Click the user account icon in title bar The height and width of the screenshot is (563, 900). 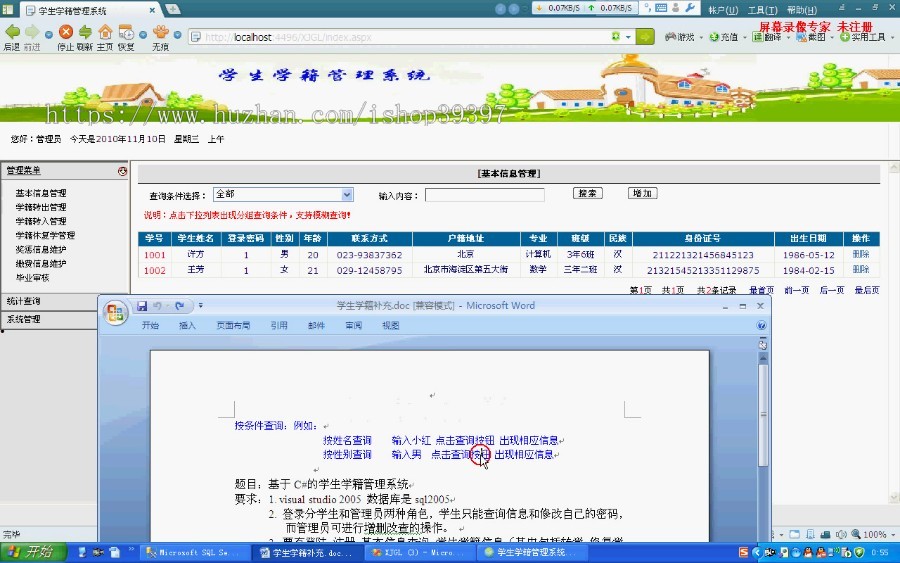click(676, 8)
